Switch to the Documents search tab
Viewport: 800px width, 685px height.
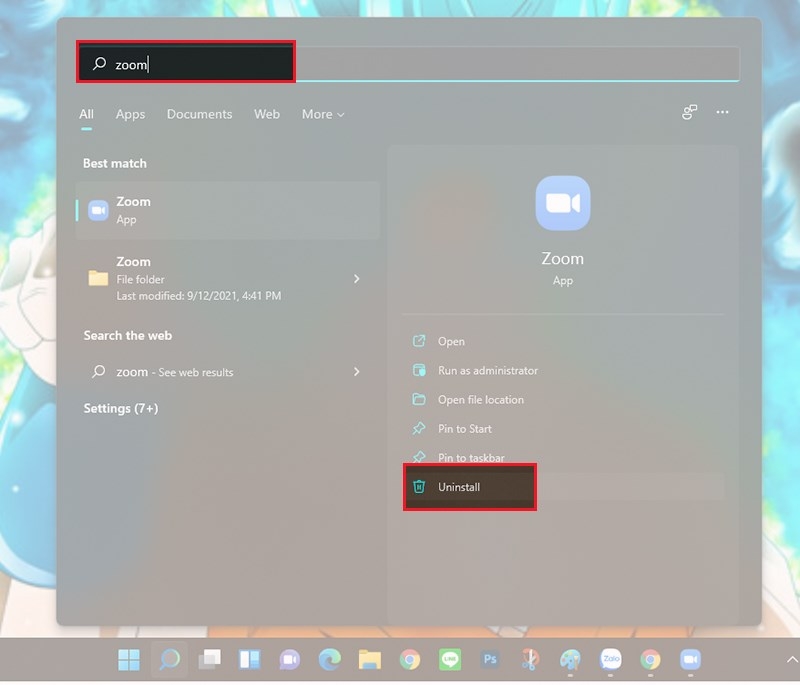[199, 114]
